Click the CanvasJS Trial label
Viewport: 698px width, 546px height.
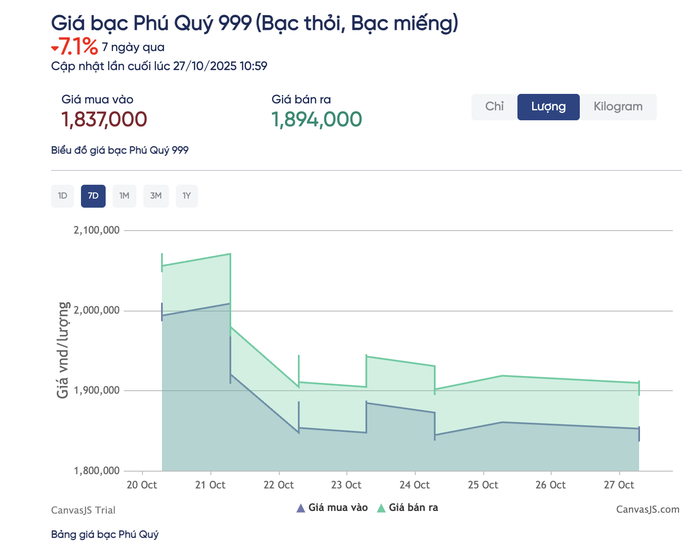click(84, 510)
